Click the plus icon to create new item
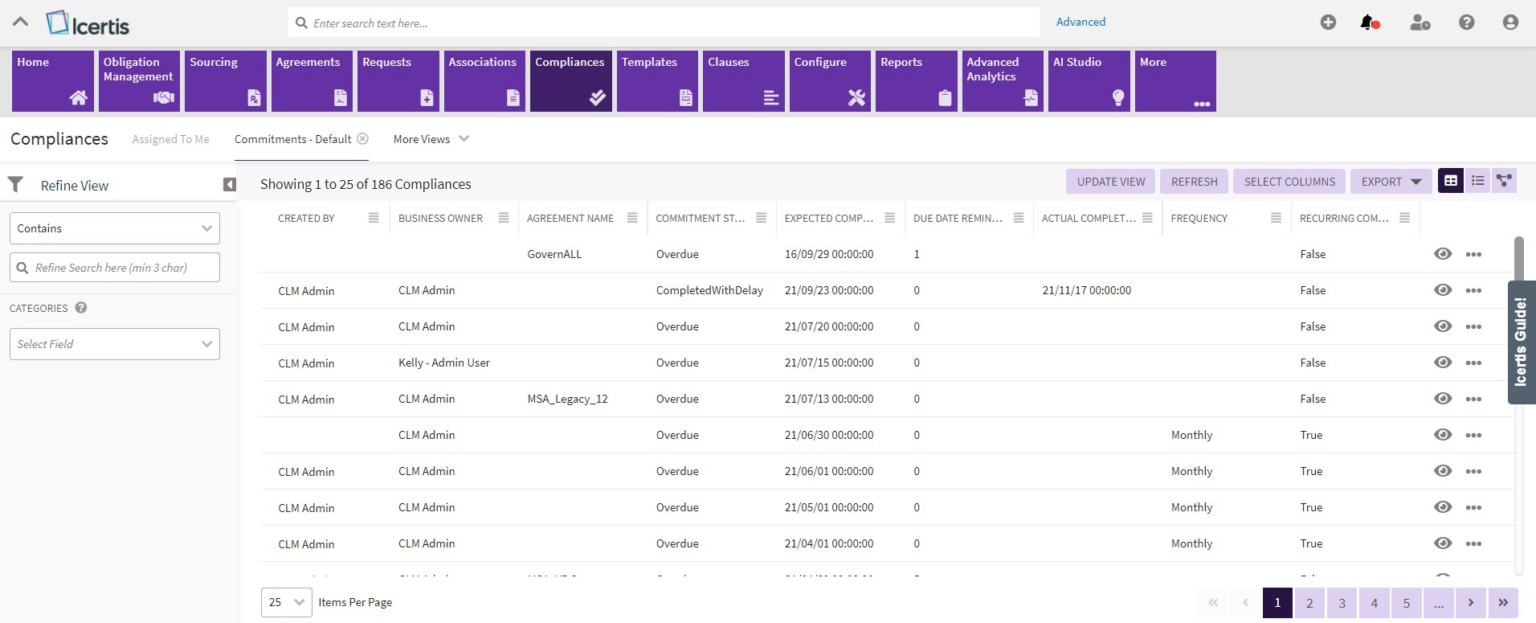The width and height of the screenshot is (1536, 623). tap(1328, 21)
